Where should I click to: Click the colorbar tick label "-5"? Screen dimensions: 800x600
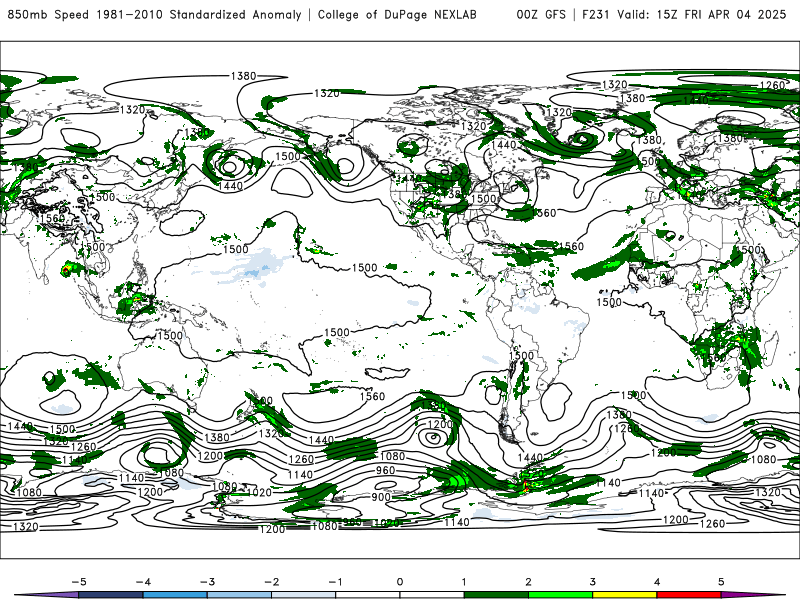[79, 582]
